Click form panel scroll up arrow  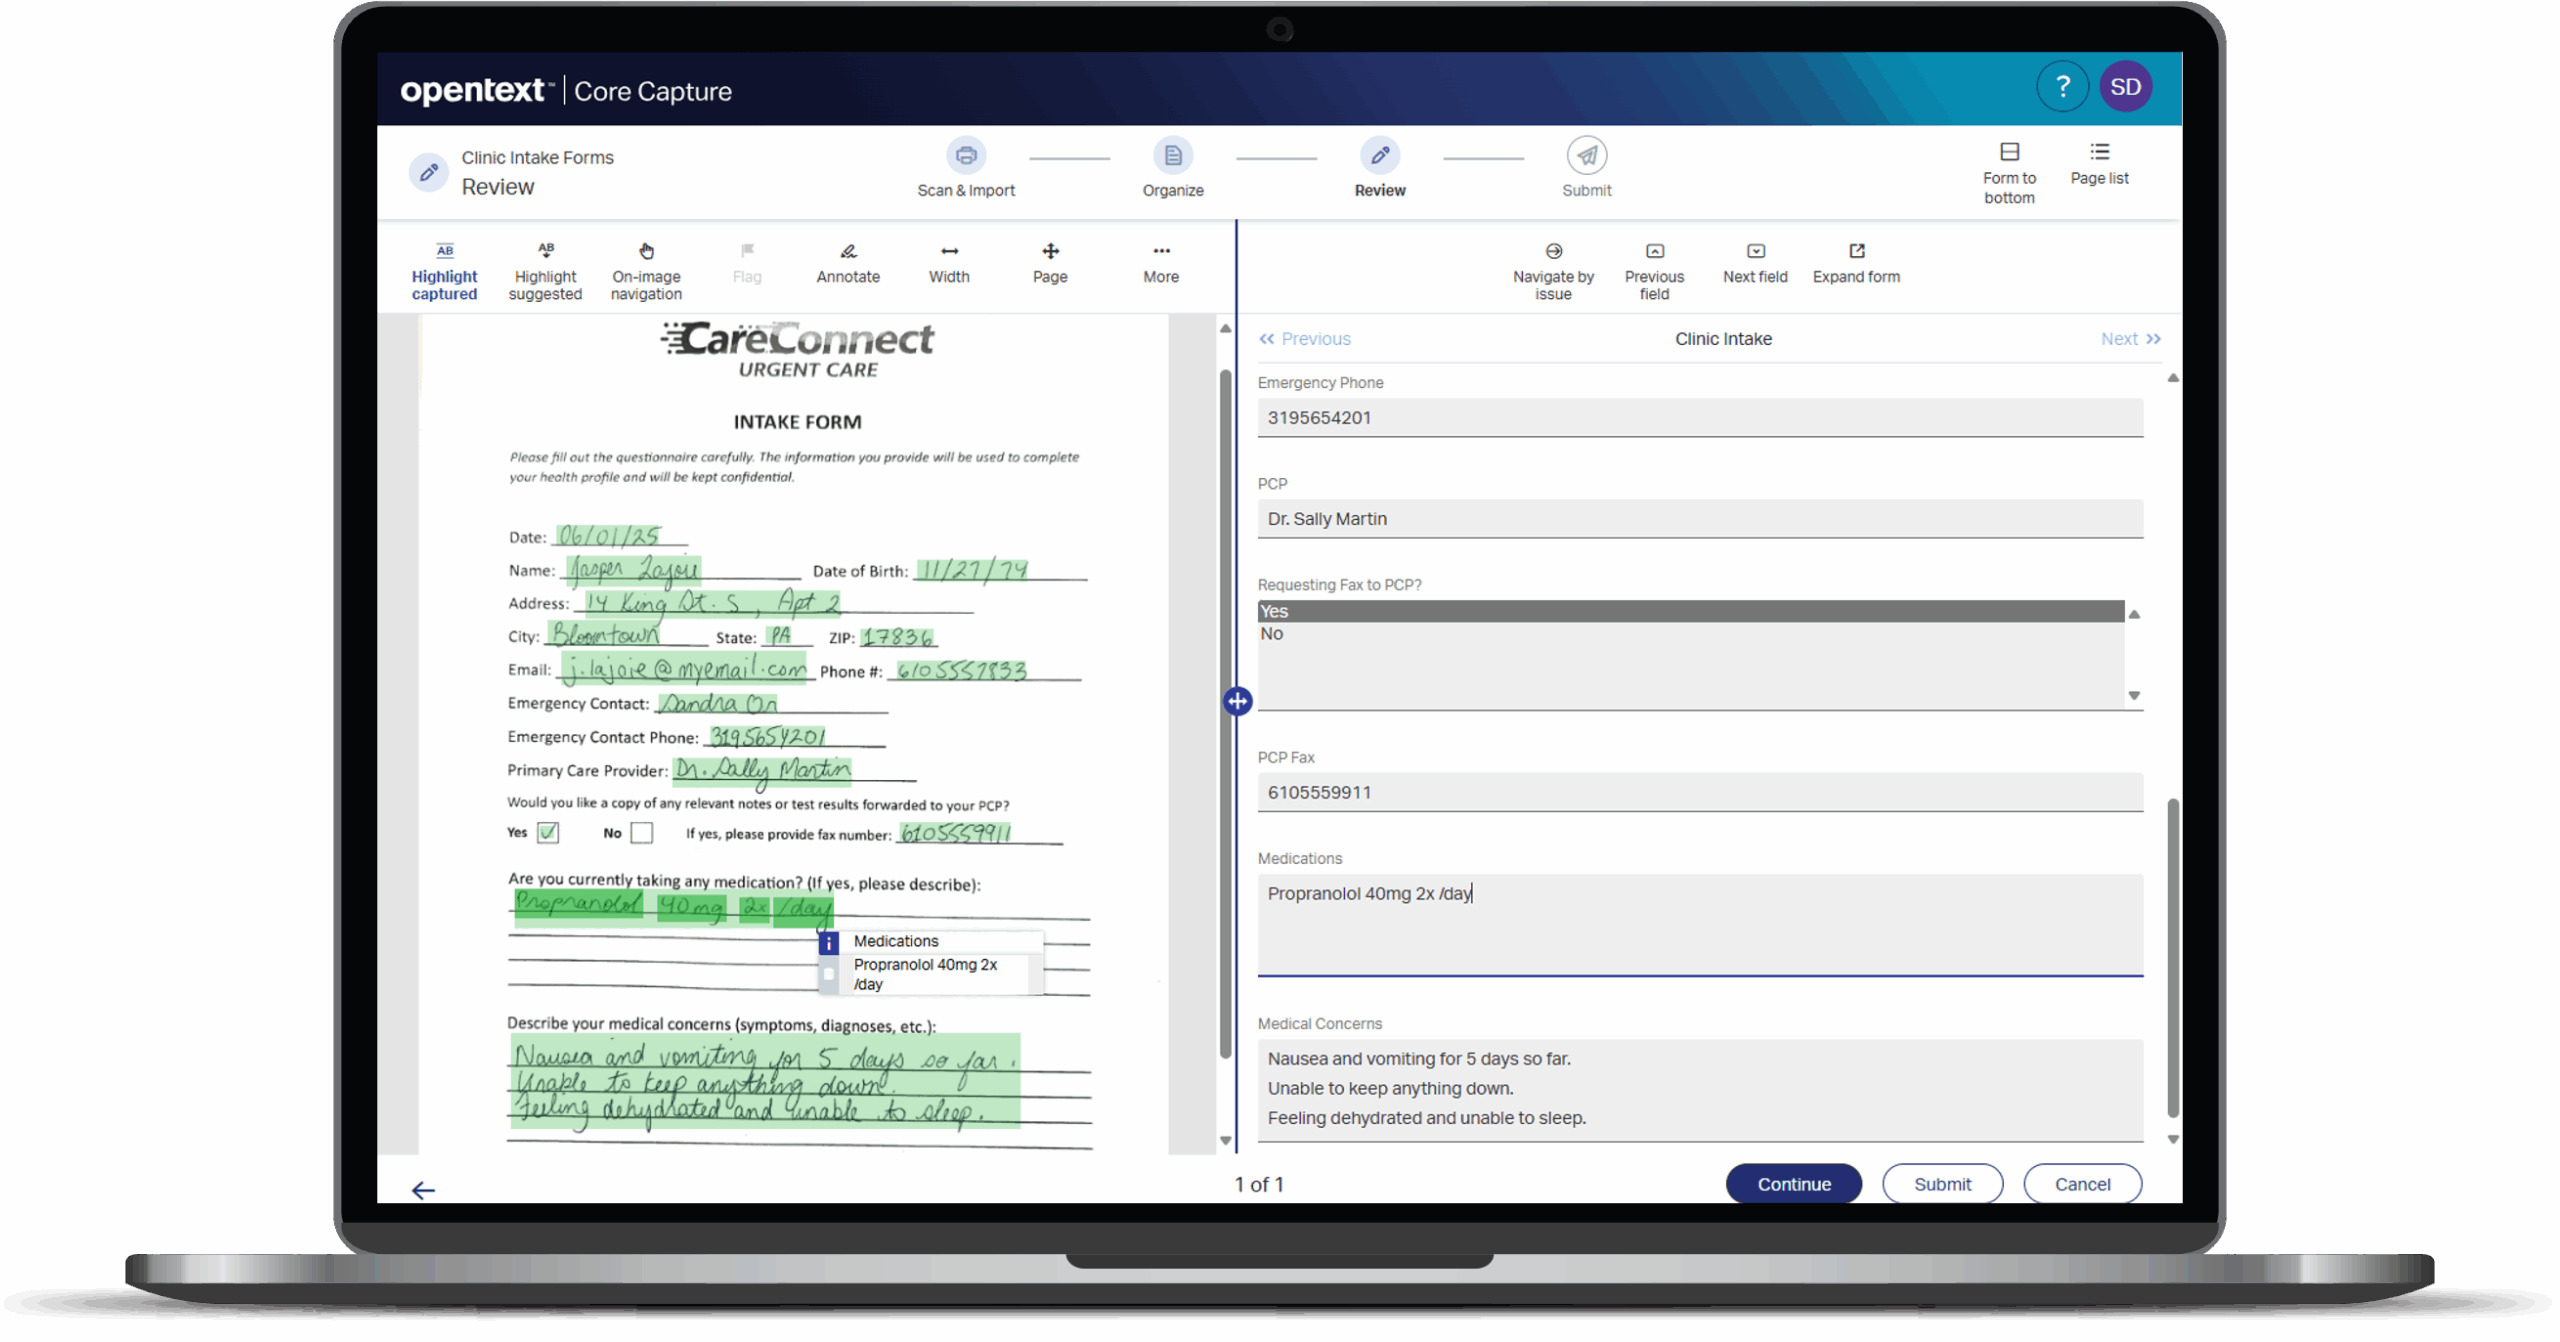tap(2172, 378)
